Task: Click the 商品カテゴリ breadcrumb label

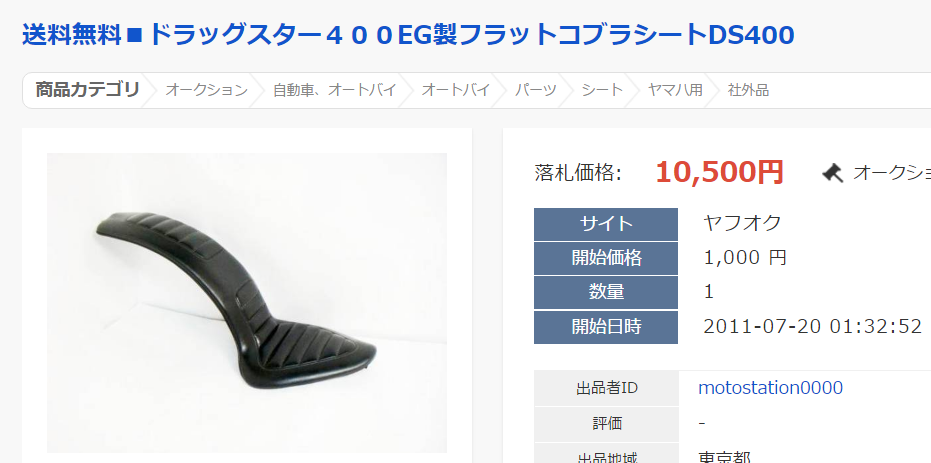Action: [87, 90]
